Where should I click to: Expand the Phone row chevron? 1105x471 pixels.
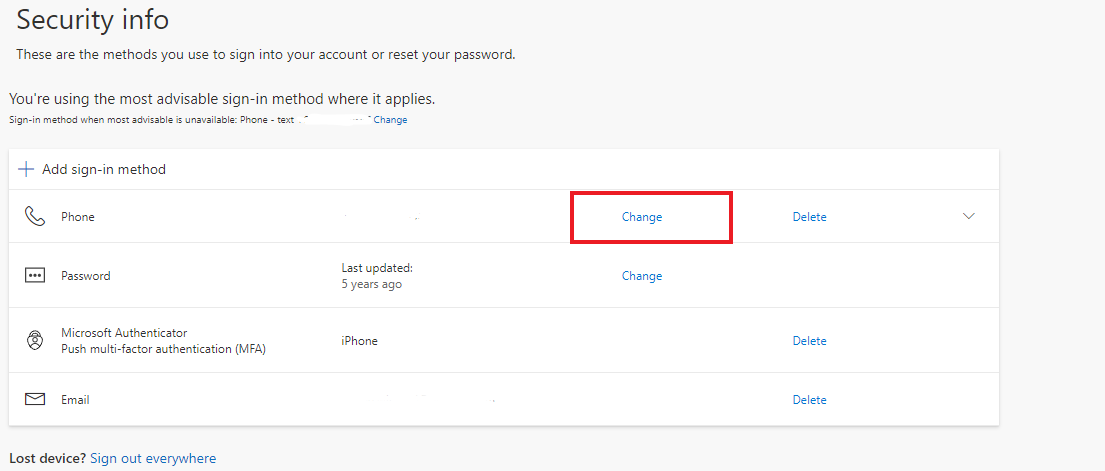click(x=968, y=216)
